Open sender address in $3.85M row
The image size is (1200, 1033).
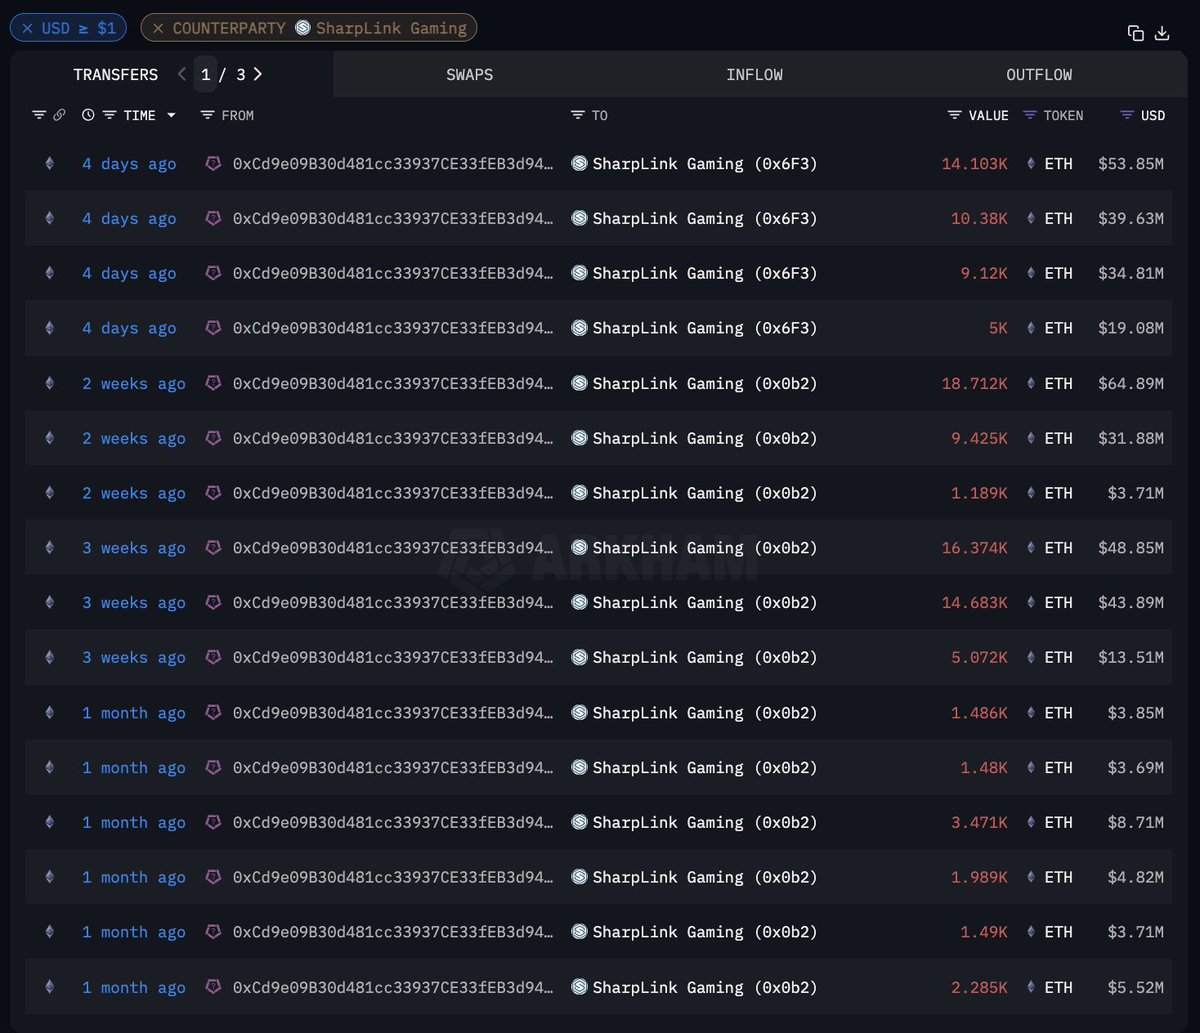[x=393, y=713]
